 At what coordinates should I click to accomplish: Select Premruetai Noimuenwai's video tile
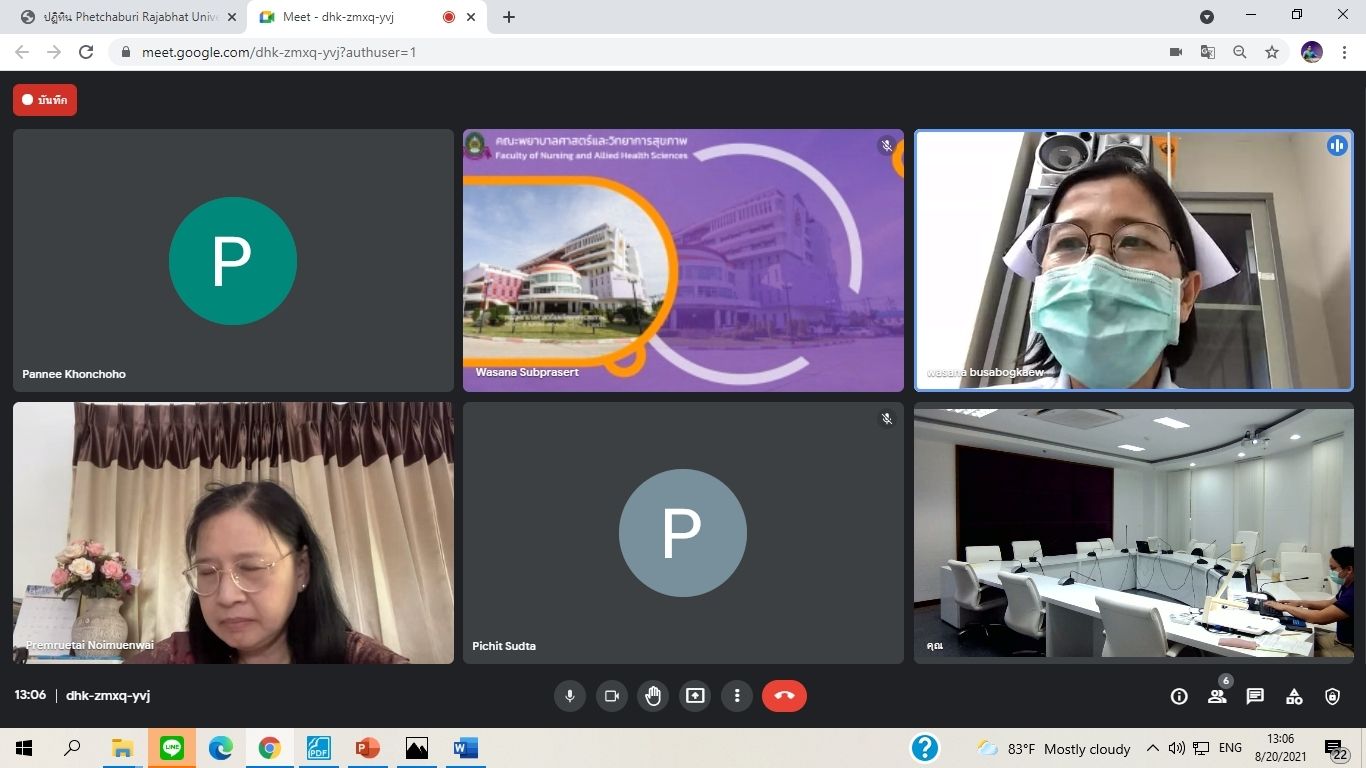233,532
